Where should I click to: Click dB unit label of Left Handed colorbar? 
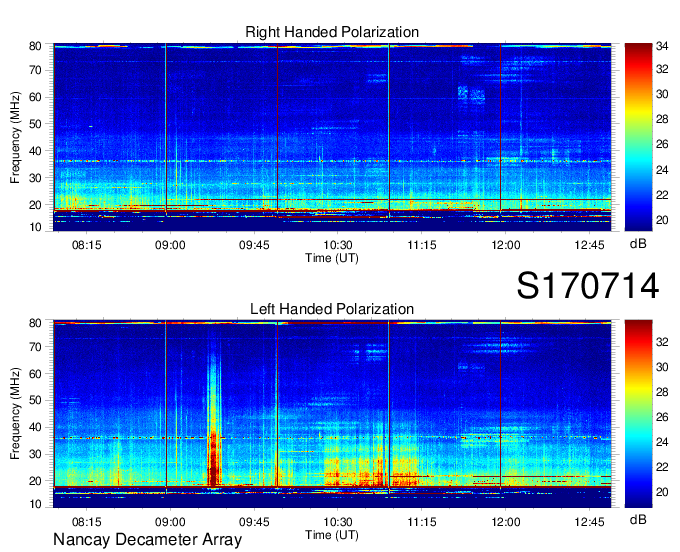[x=638, y=519]
